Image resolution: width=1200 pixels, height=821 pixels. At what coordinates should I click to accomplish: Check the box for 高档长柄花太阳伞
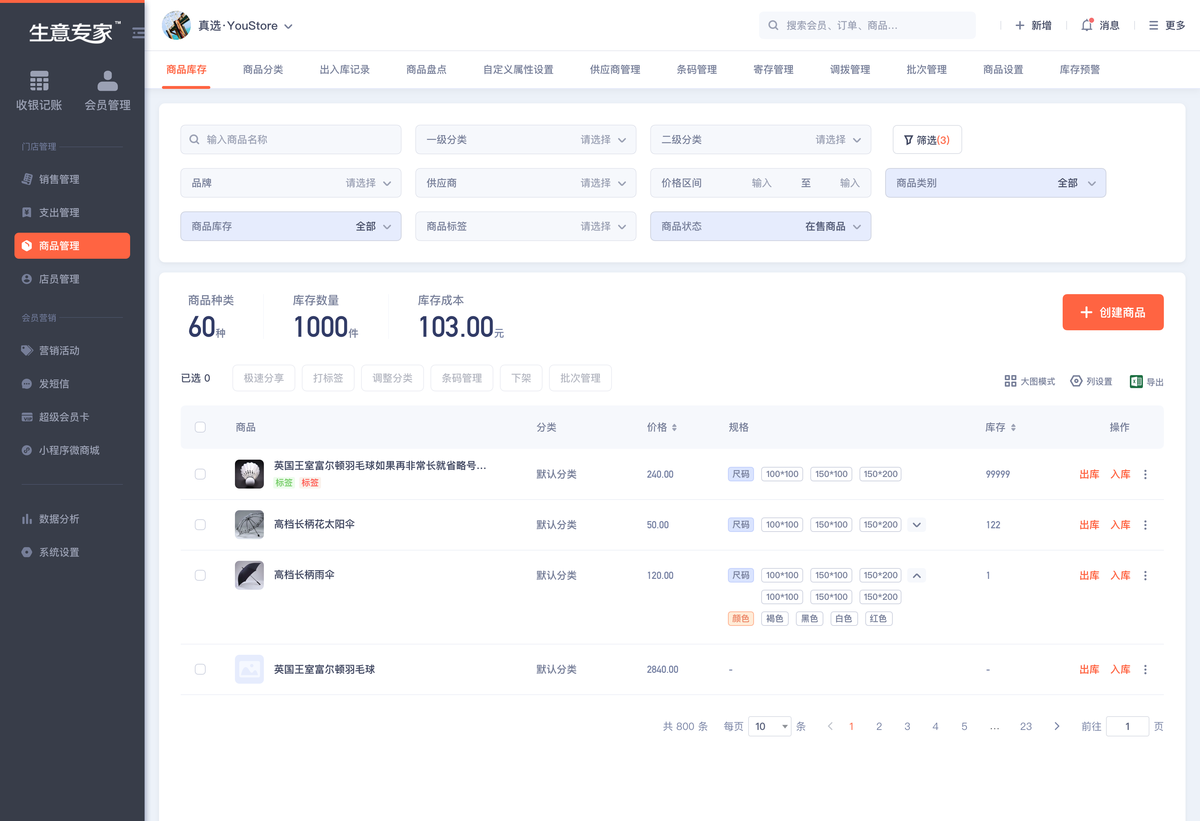point(200,525)
